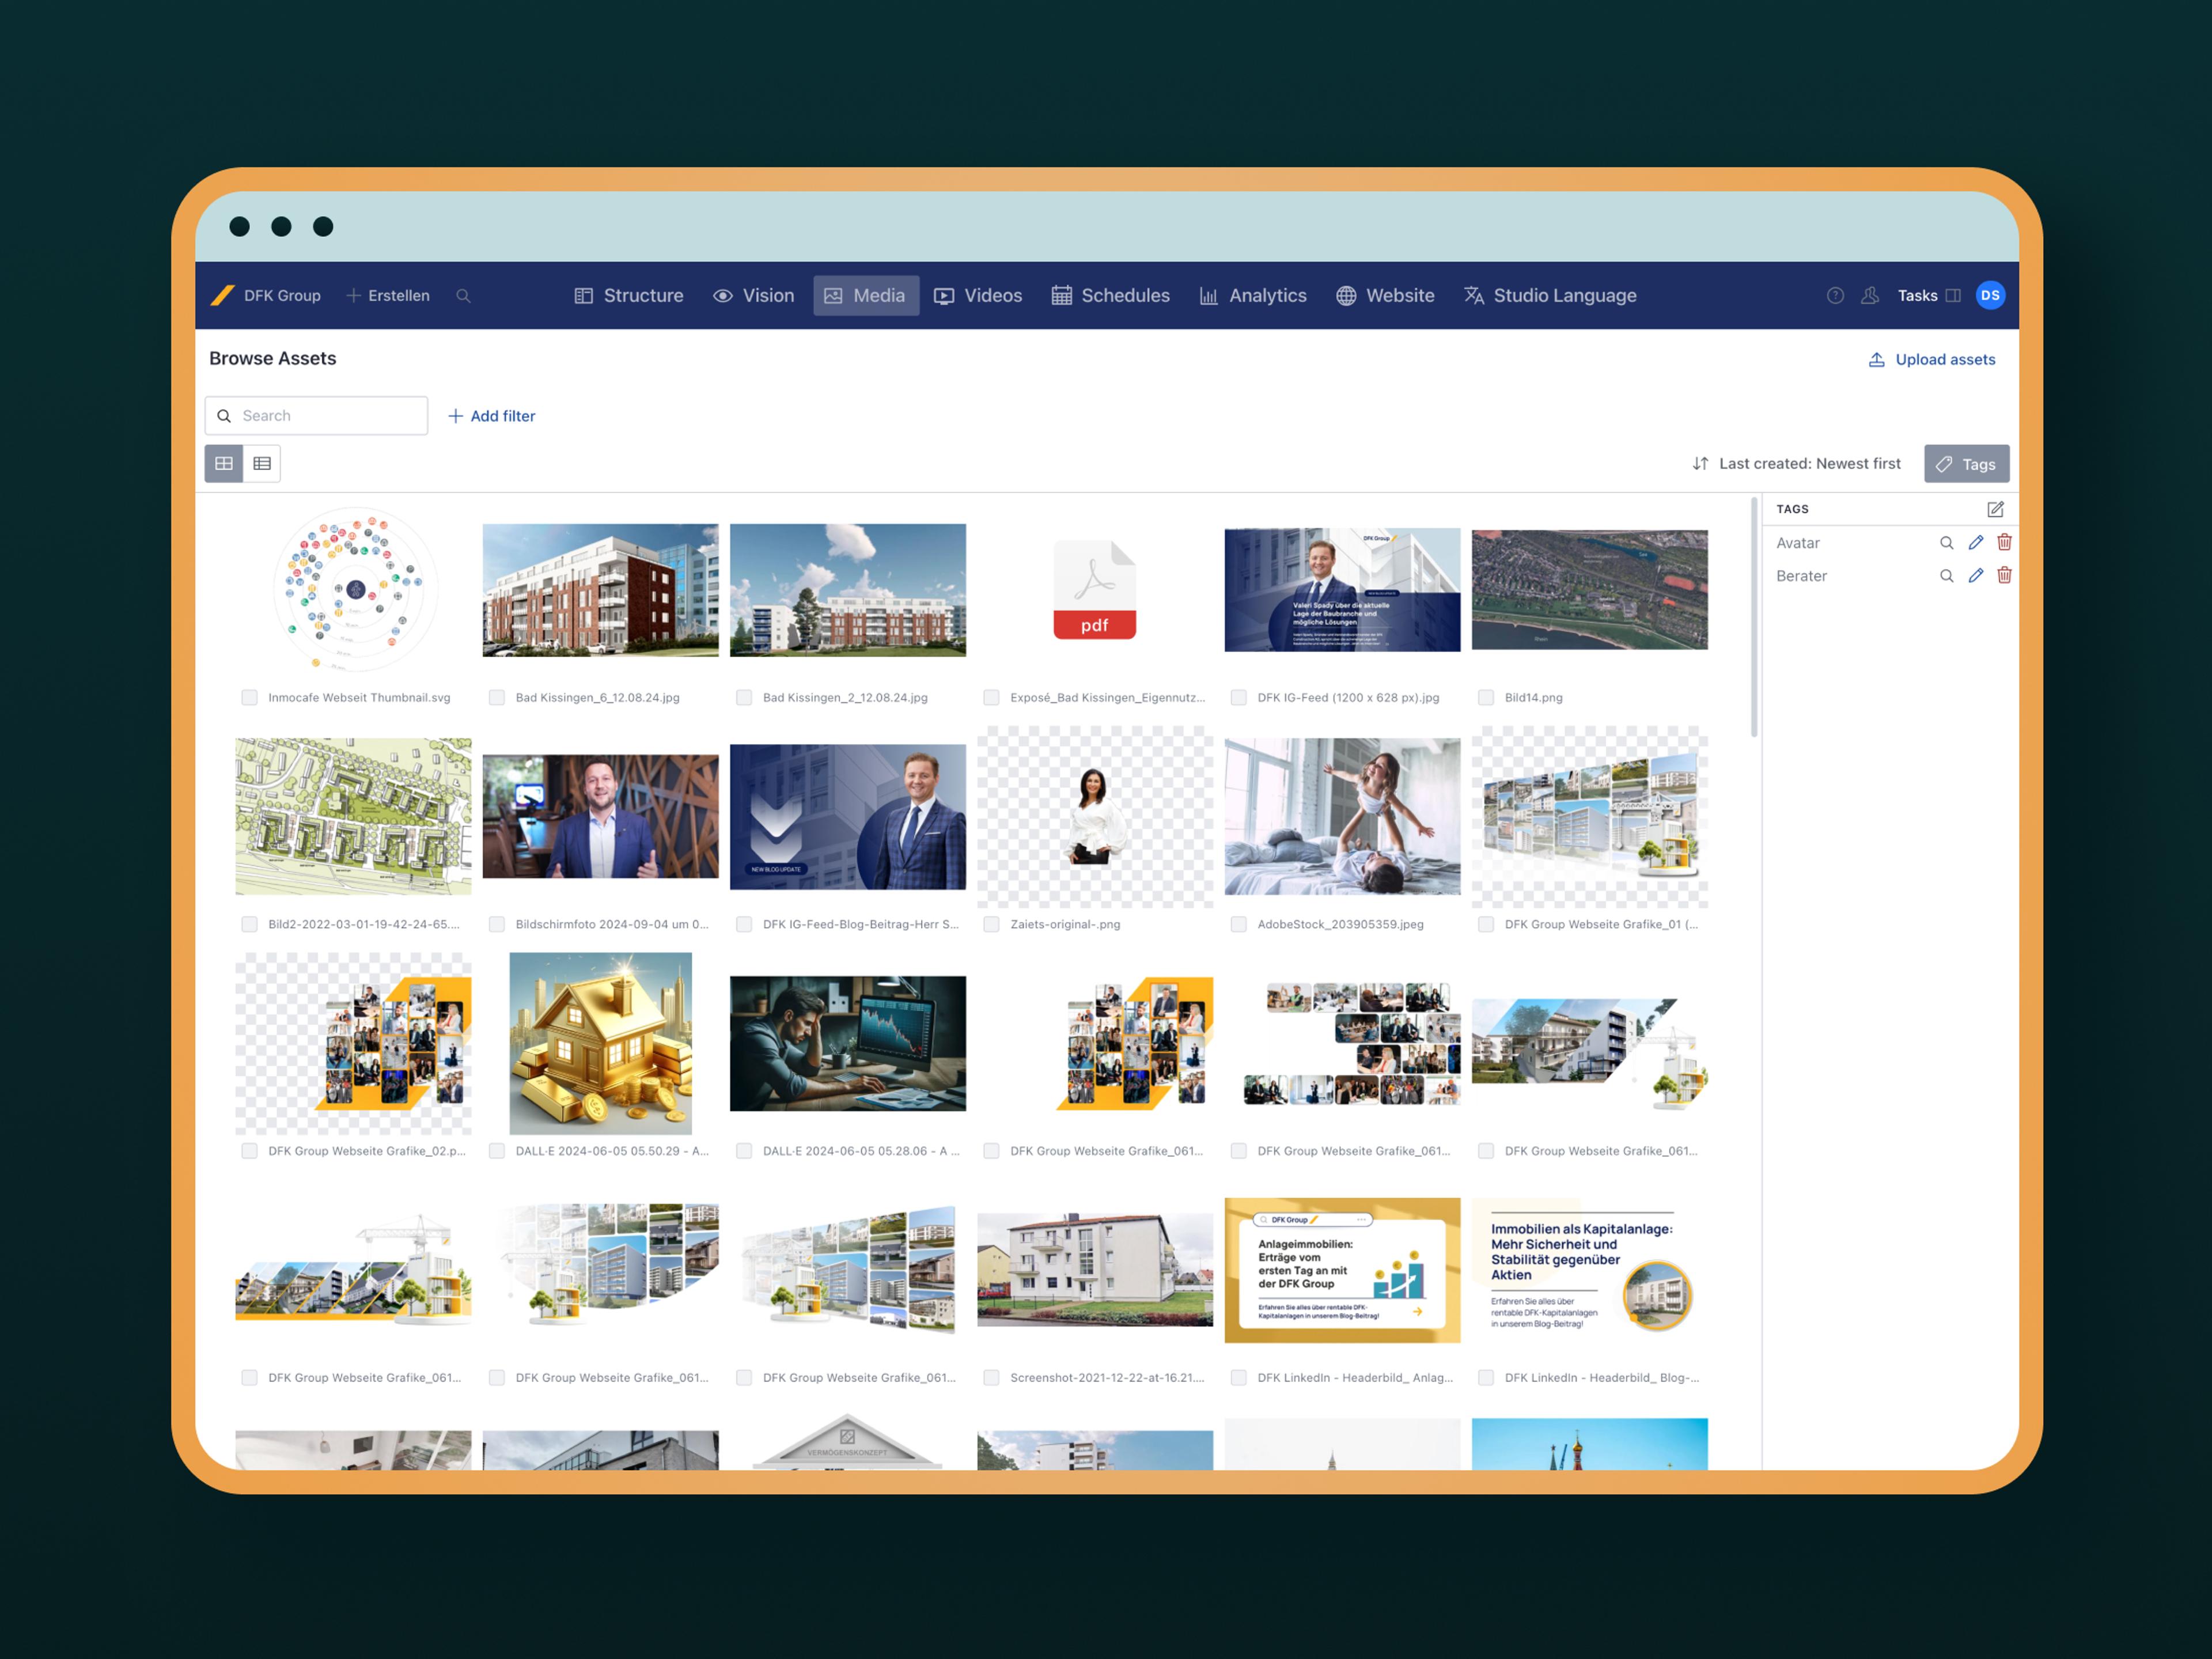Image resolution: width=2212 pixels, height=1659 pixels.
Task: Open the DS user avatar menu
Action: [1990, 295]
